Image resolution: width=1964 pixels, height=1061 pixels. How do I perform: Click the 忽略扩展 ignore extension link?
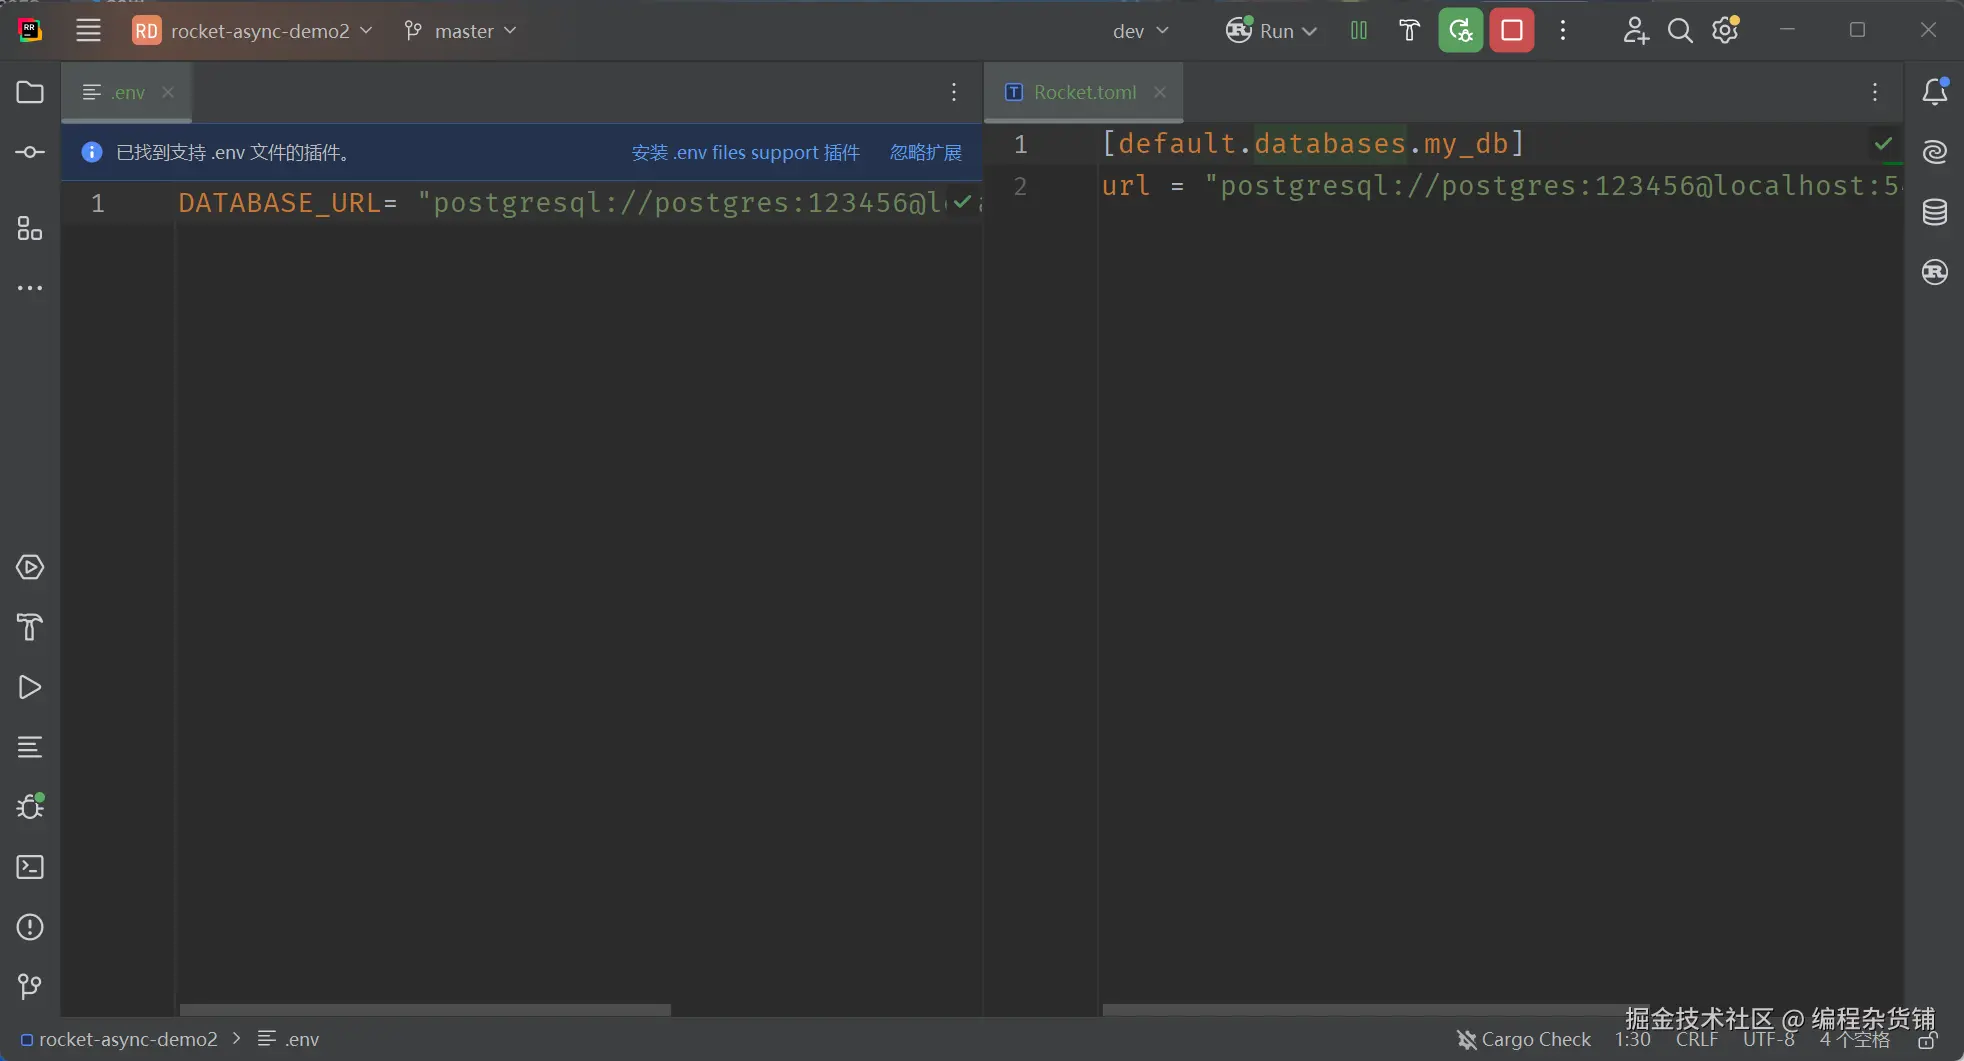point(926,152)
